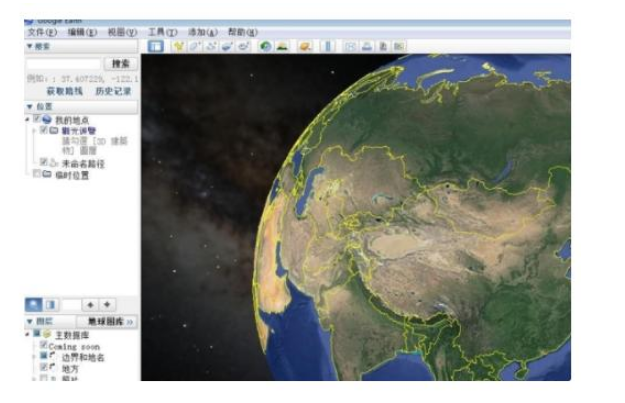Click the 搜索 search button
The width and height of the screenshot is (625, 403).
pos(121,64)
